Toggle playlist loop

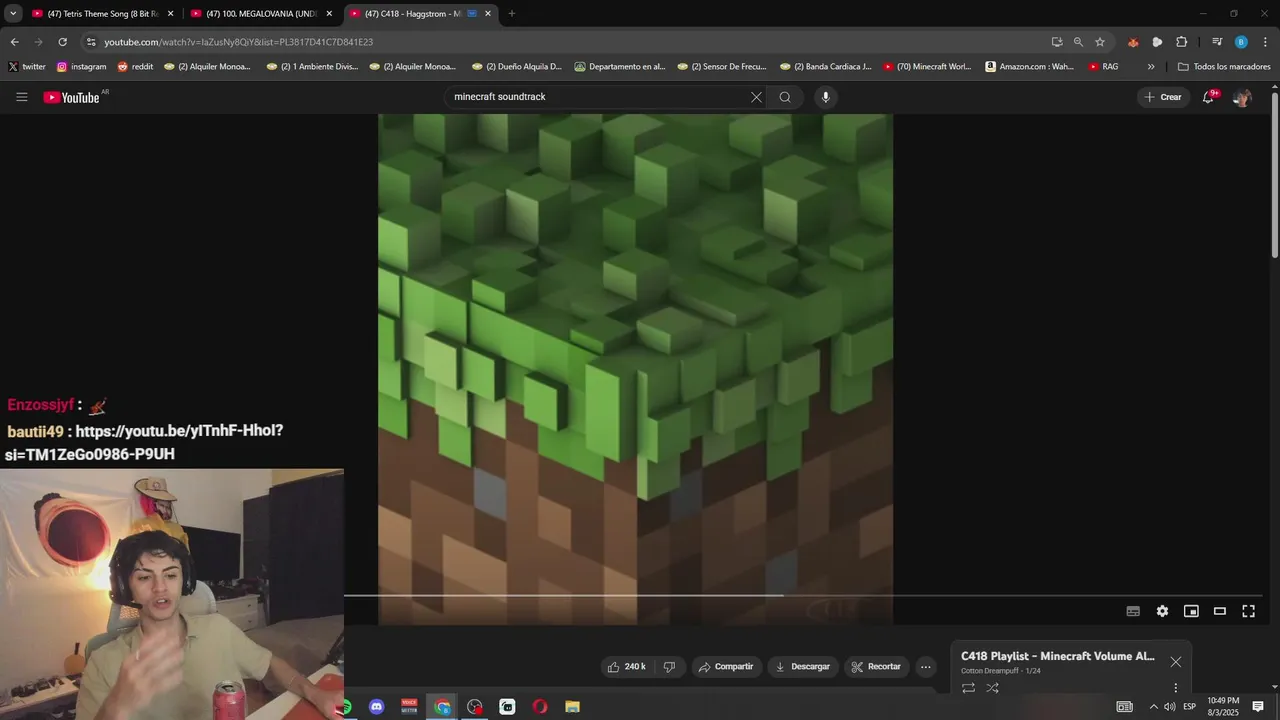(968, 688)
